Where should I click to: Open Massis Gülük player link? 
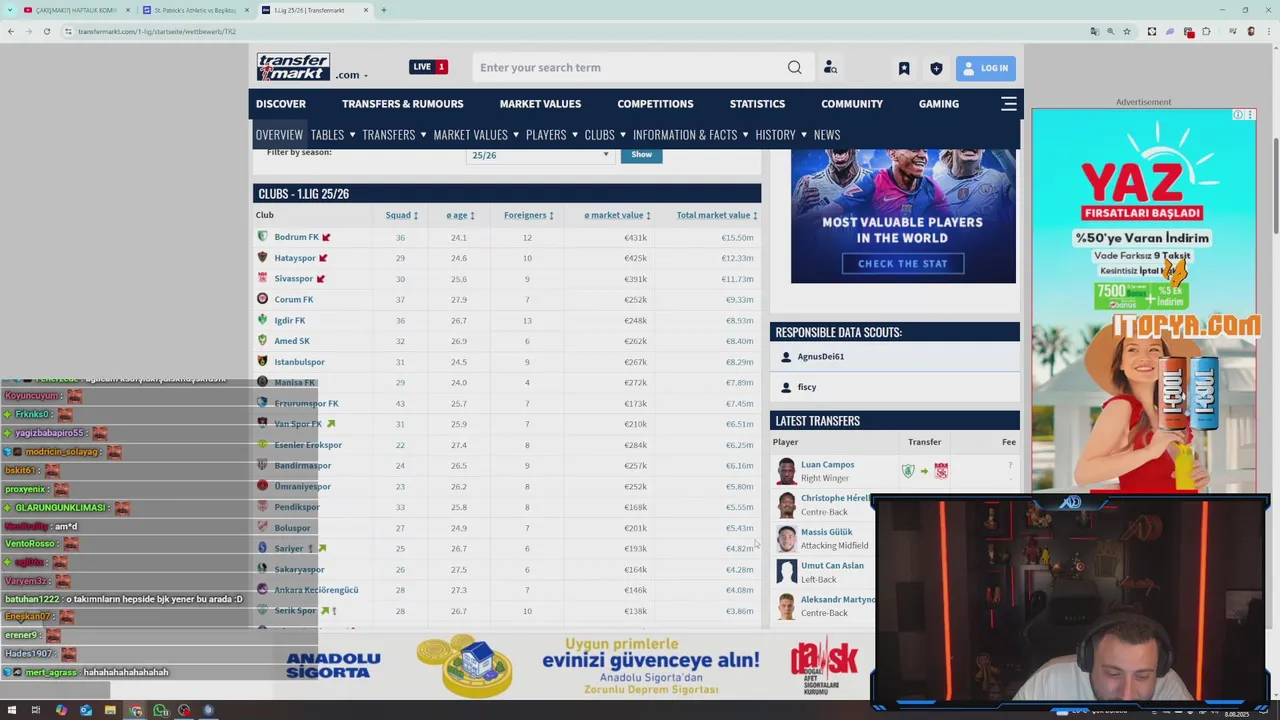(x=826, y=532)
